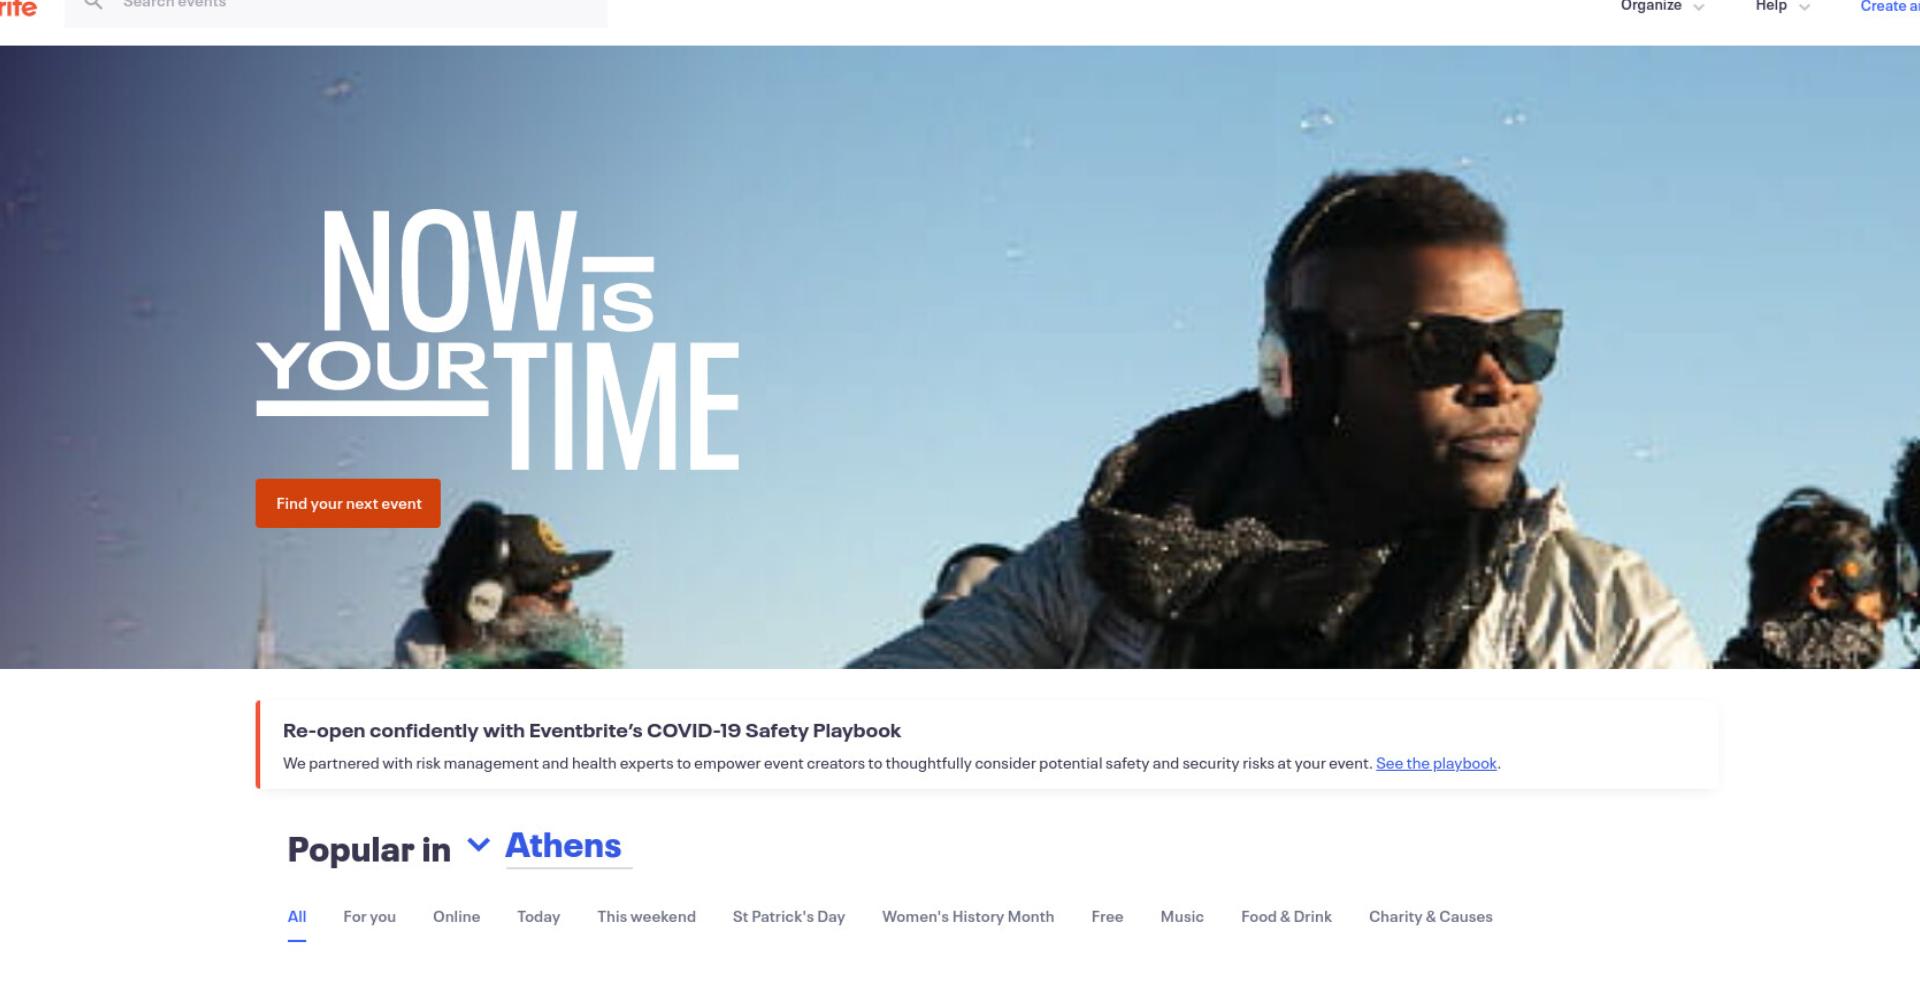Switch to the For you tab
The height and width of the screenshot is (998, 1920).
369,917
